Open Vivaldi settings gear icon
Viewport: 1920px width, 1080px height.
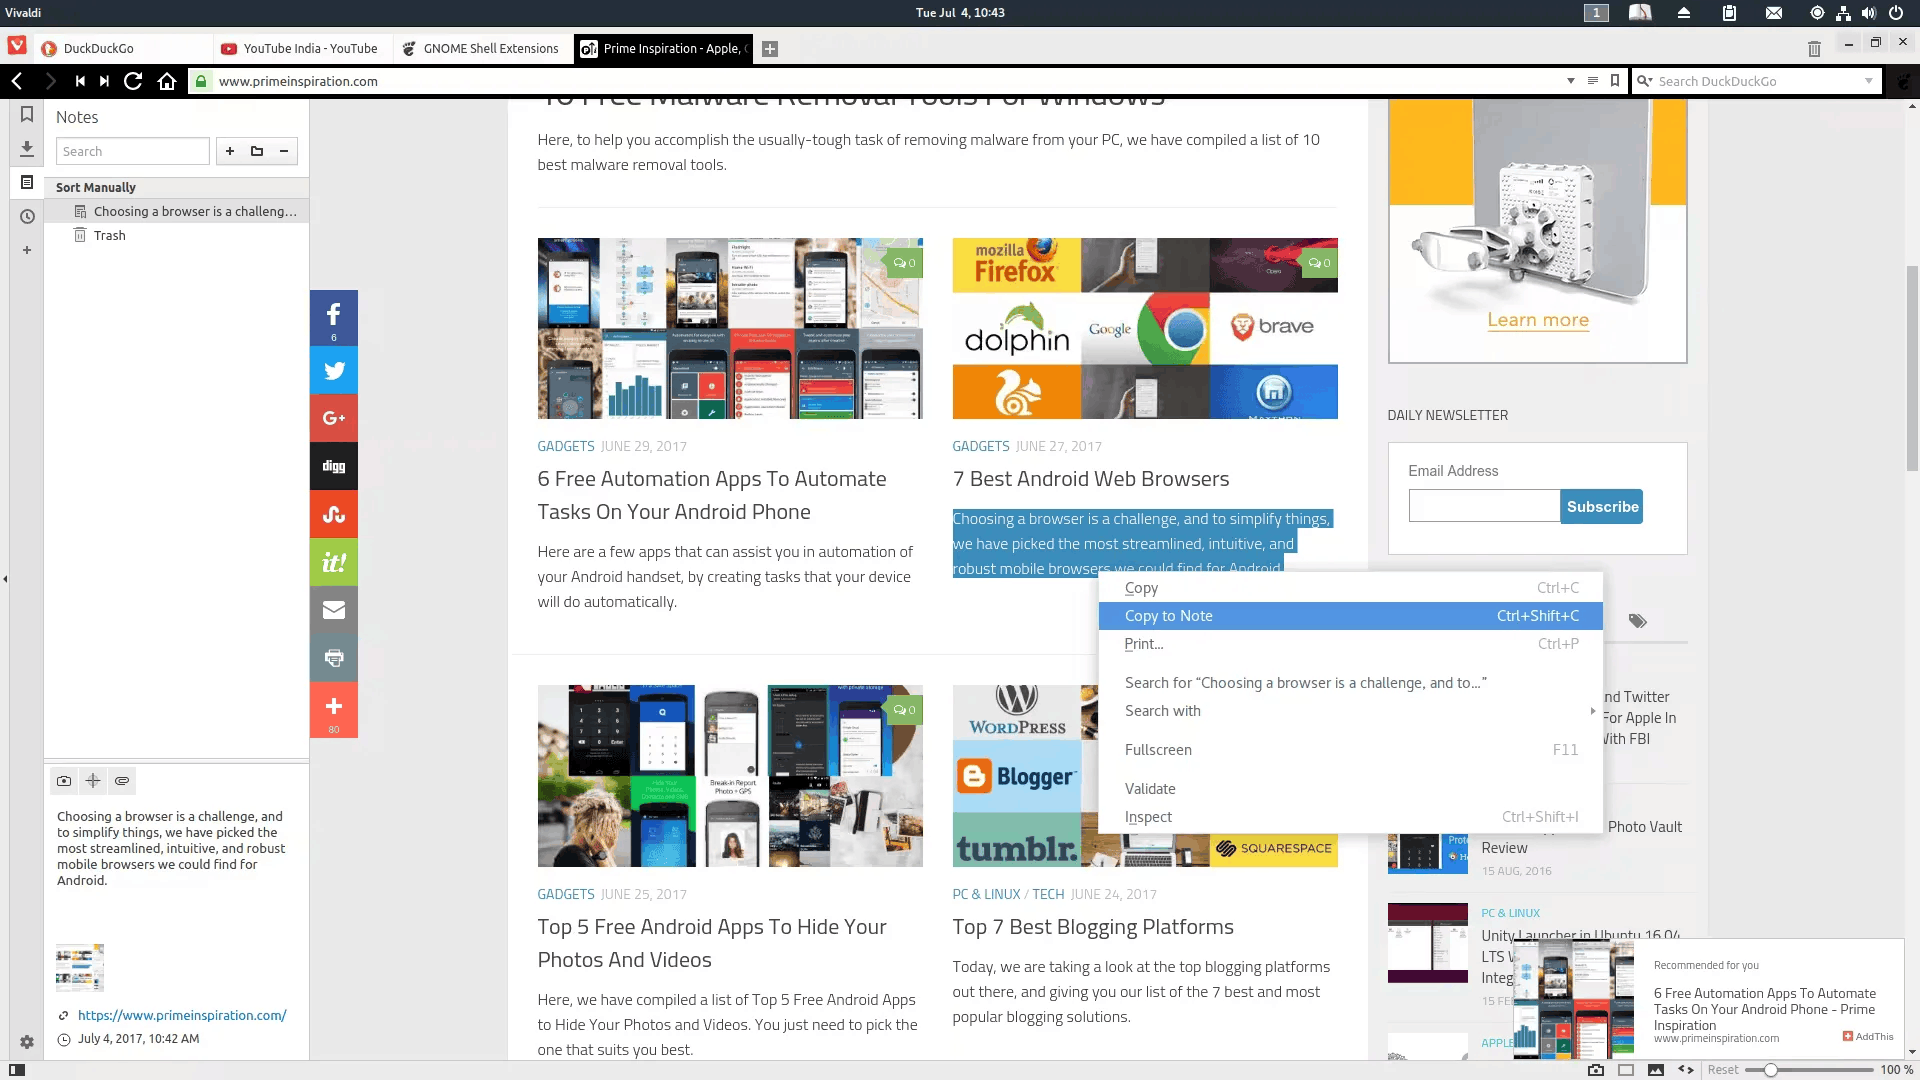click(x=27, y=1042)
